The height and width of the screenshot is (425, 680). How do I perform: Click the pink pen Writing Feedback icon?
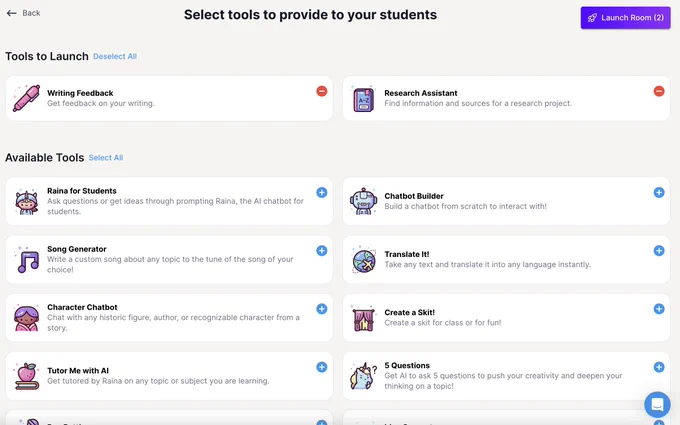pyautogui.click(x=26, y=98)
